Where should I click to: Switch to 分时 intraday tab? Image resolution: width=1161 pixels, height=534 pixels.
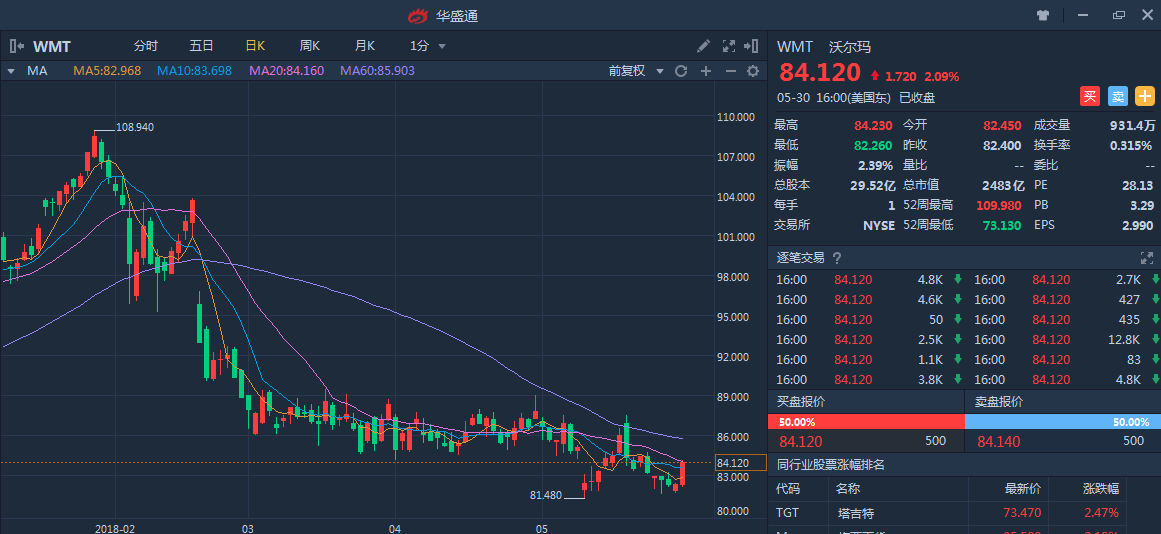click(x=146, y=46)
